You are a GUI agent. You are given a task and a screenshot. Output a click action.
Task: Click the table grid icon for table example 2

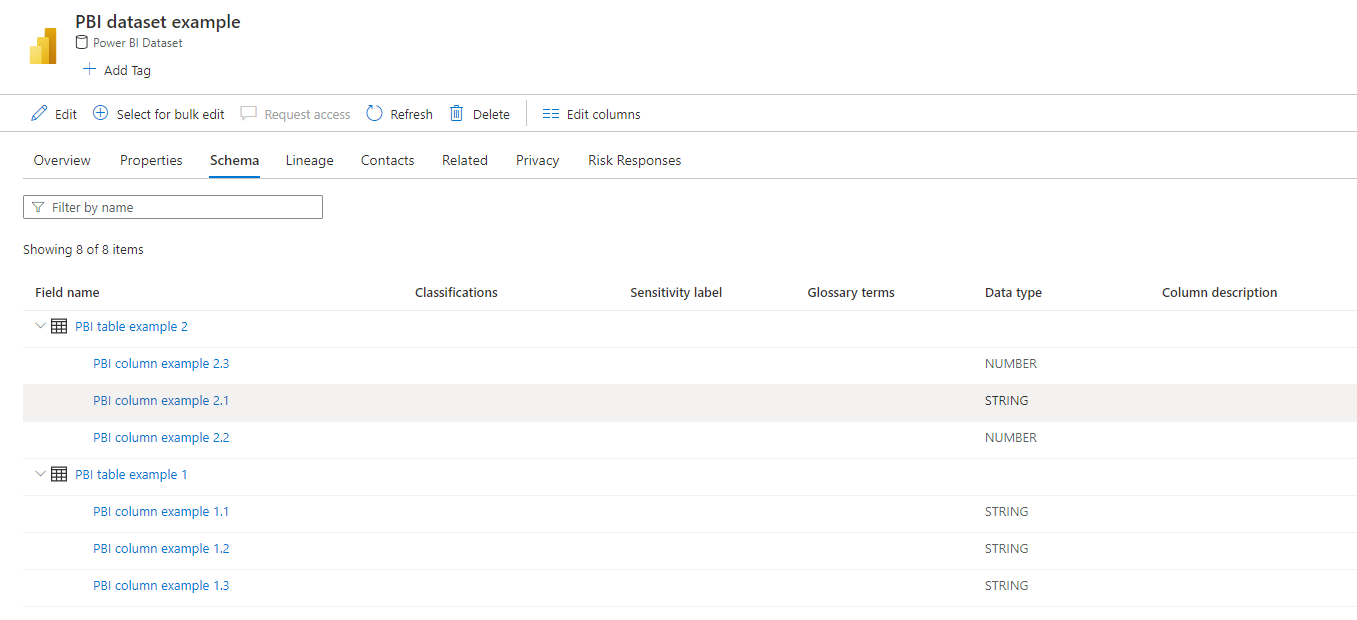coord(59,327)
